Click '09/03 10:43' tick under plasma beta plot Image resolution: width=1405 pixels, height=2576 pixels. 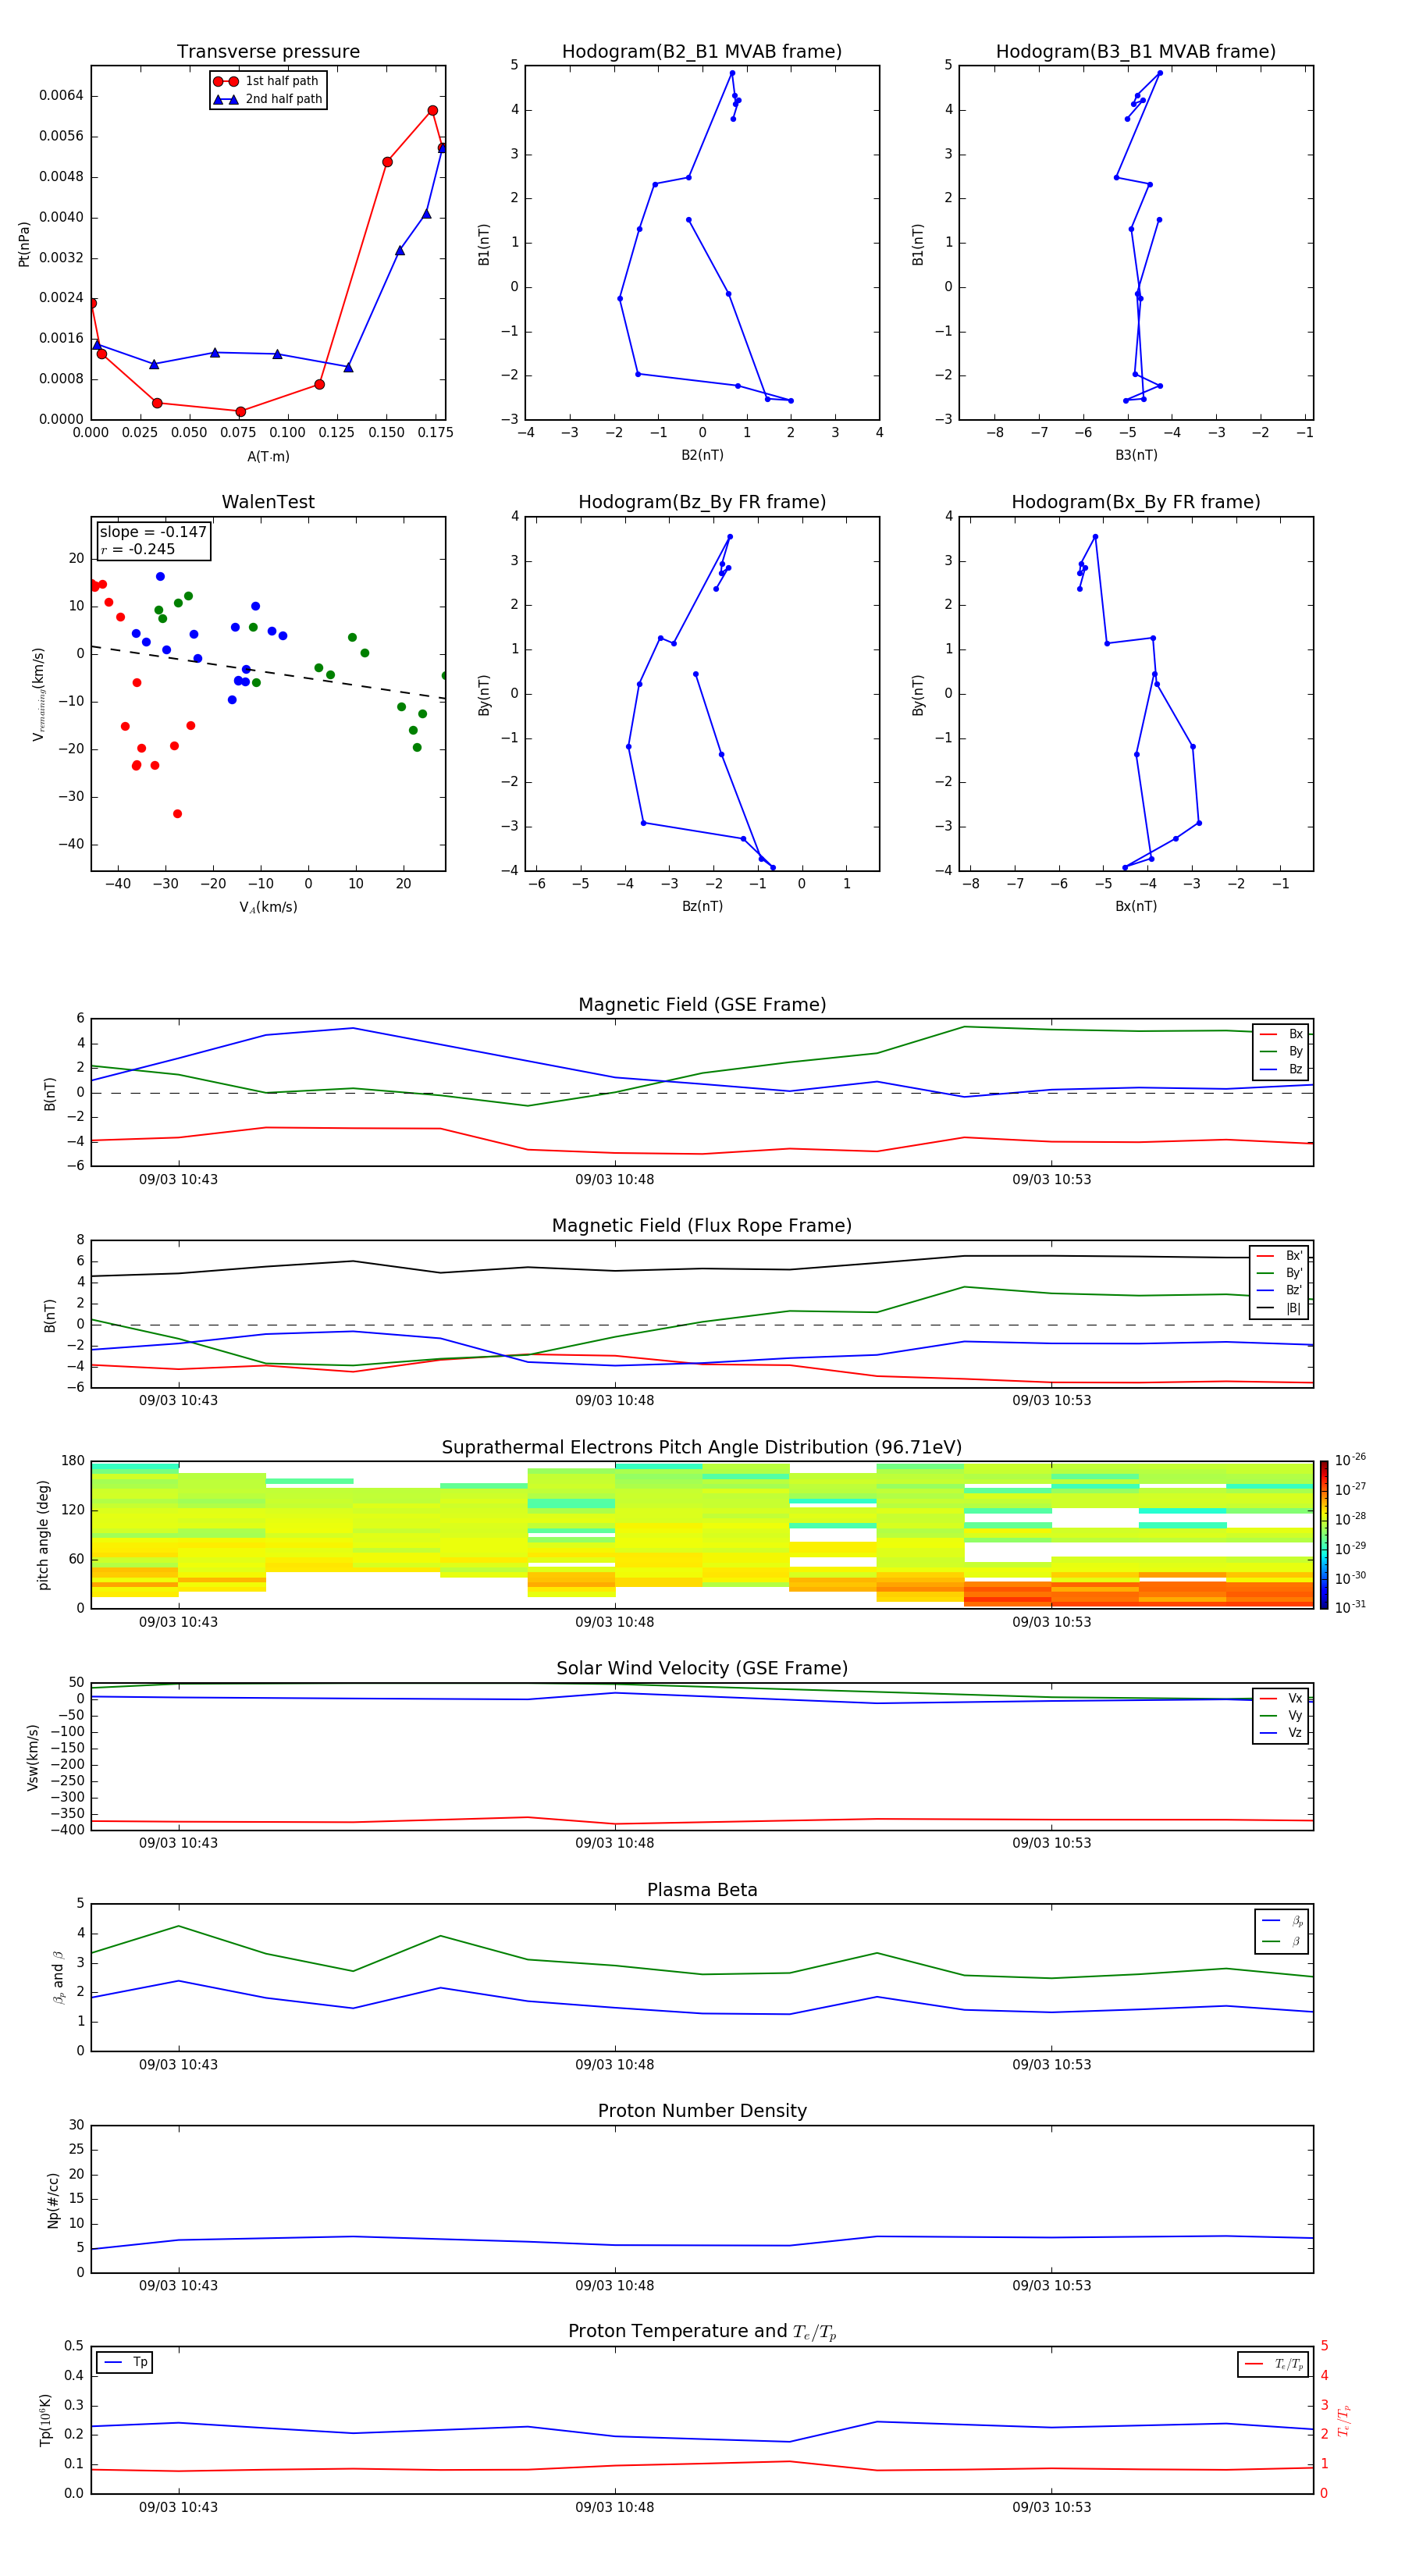(178, 2065)
